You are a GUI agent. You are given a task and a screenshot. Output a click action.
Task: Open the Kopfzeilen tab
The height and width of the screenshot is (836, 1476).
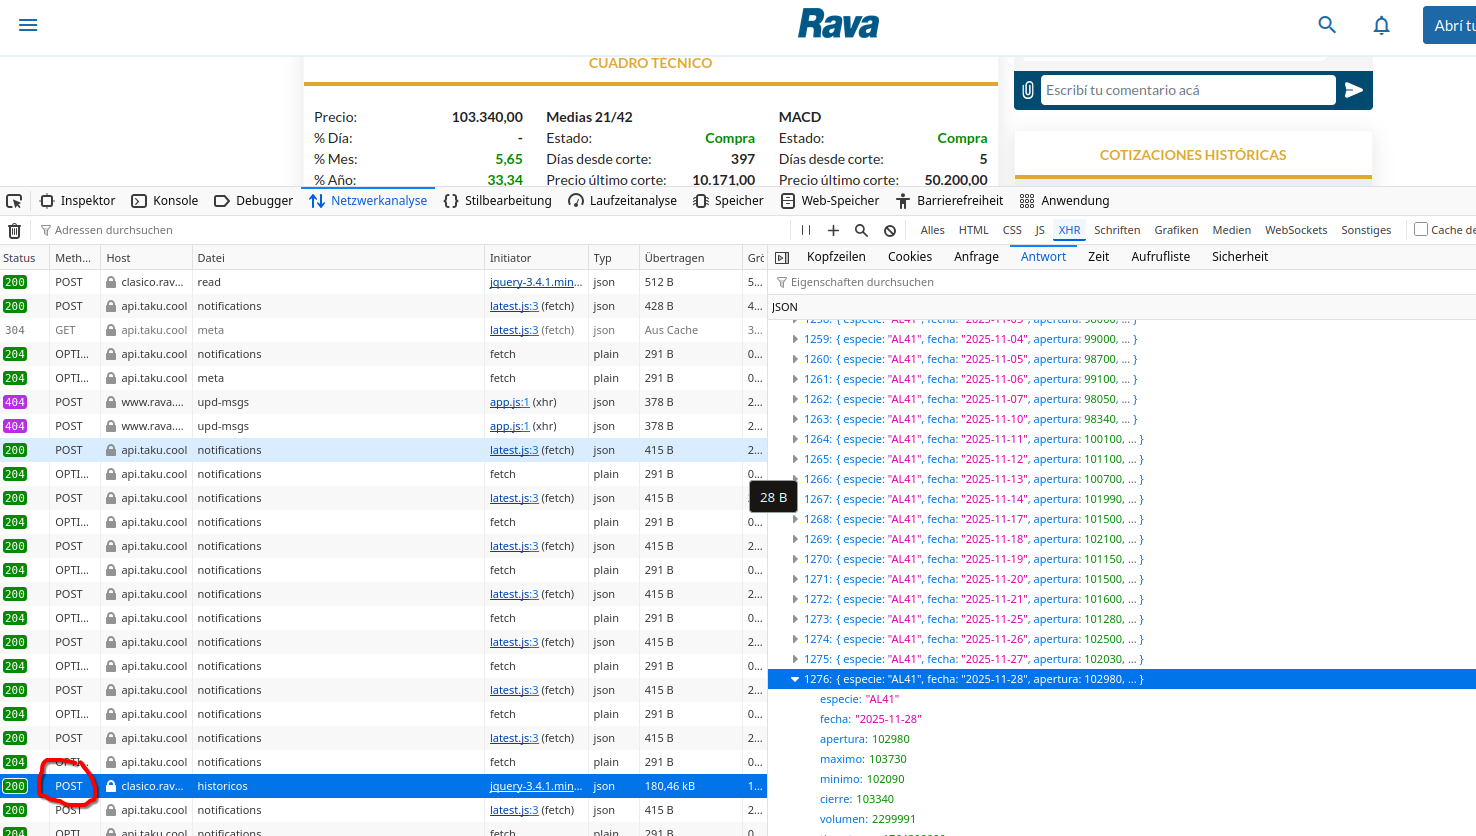[x=836, y=257]
